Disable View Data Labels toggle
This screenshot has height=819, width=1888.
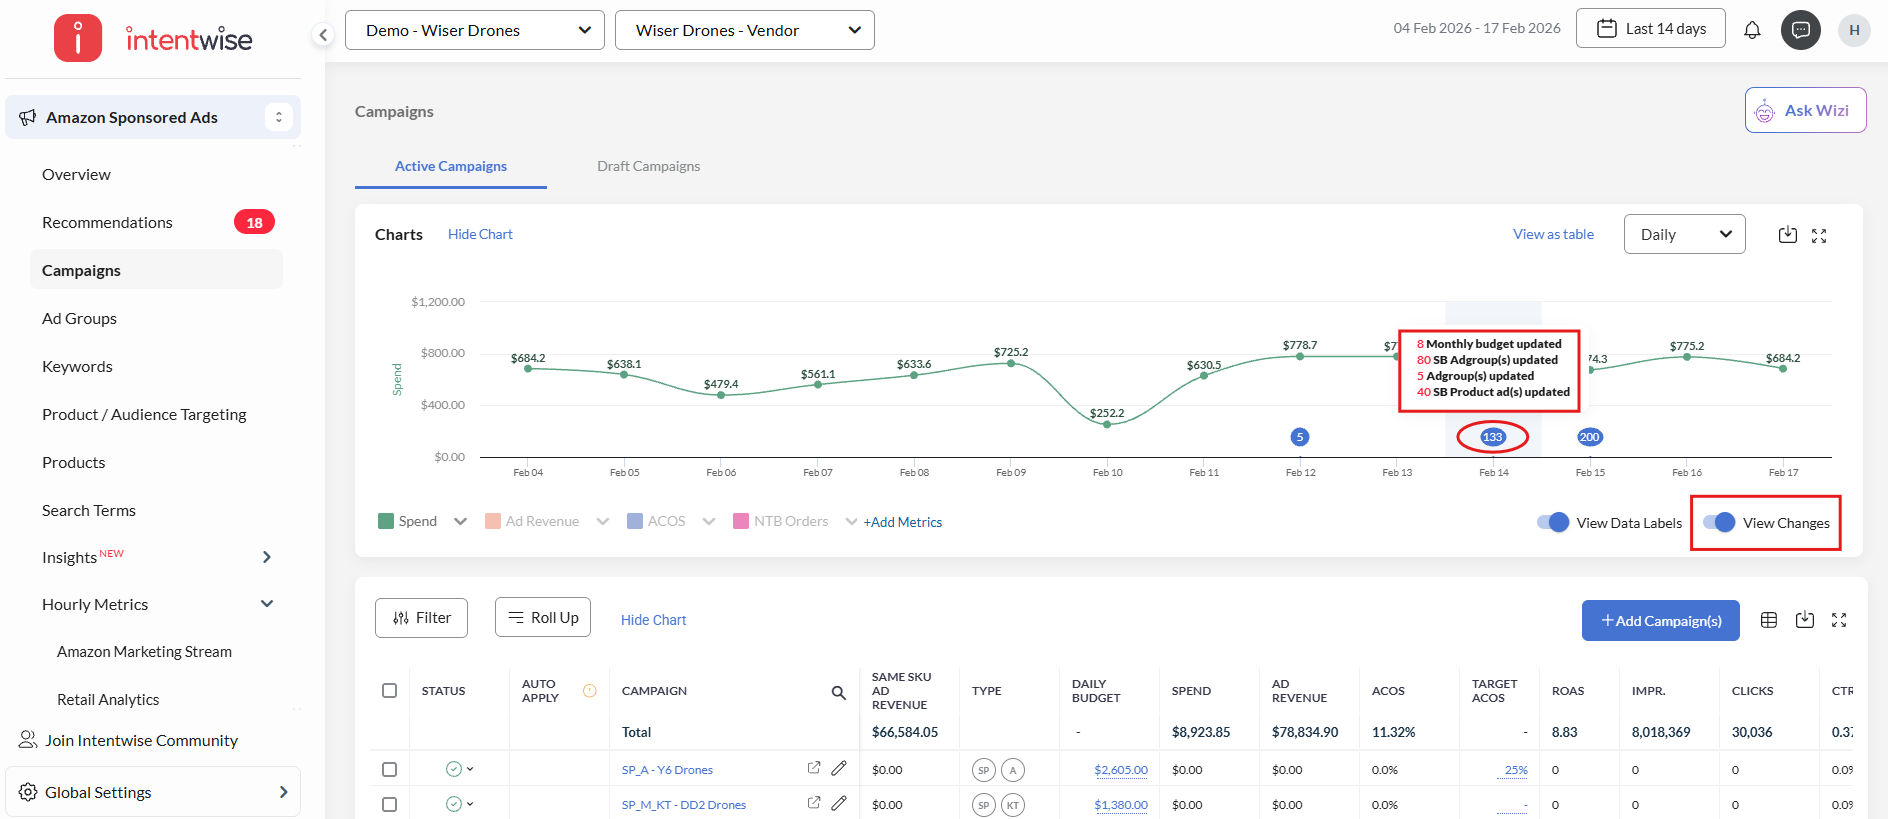click(1553, 522)
